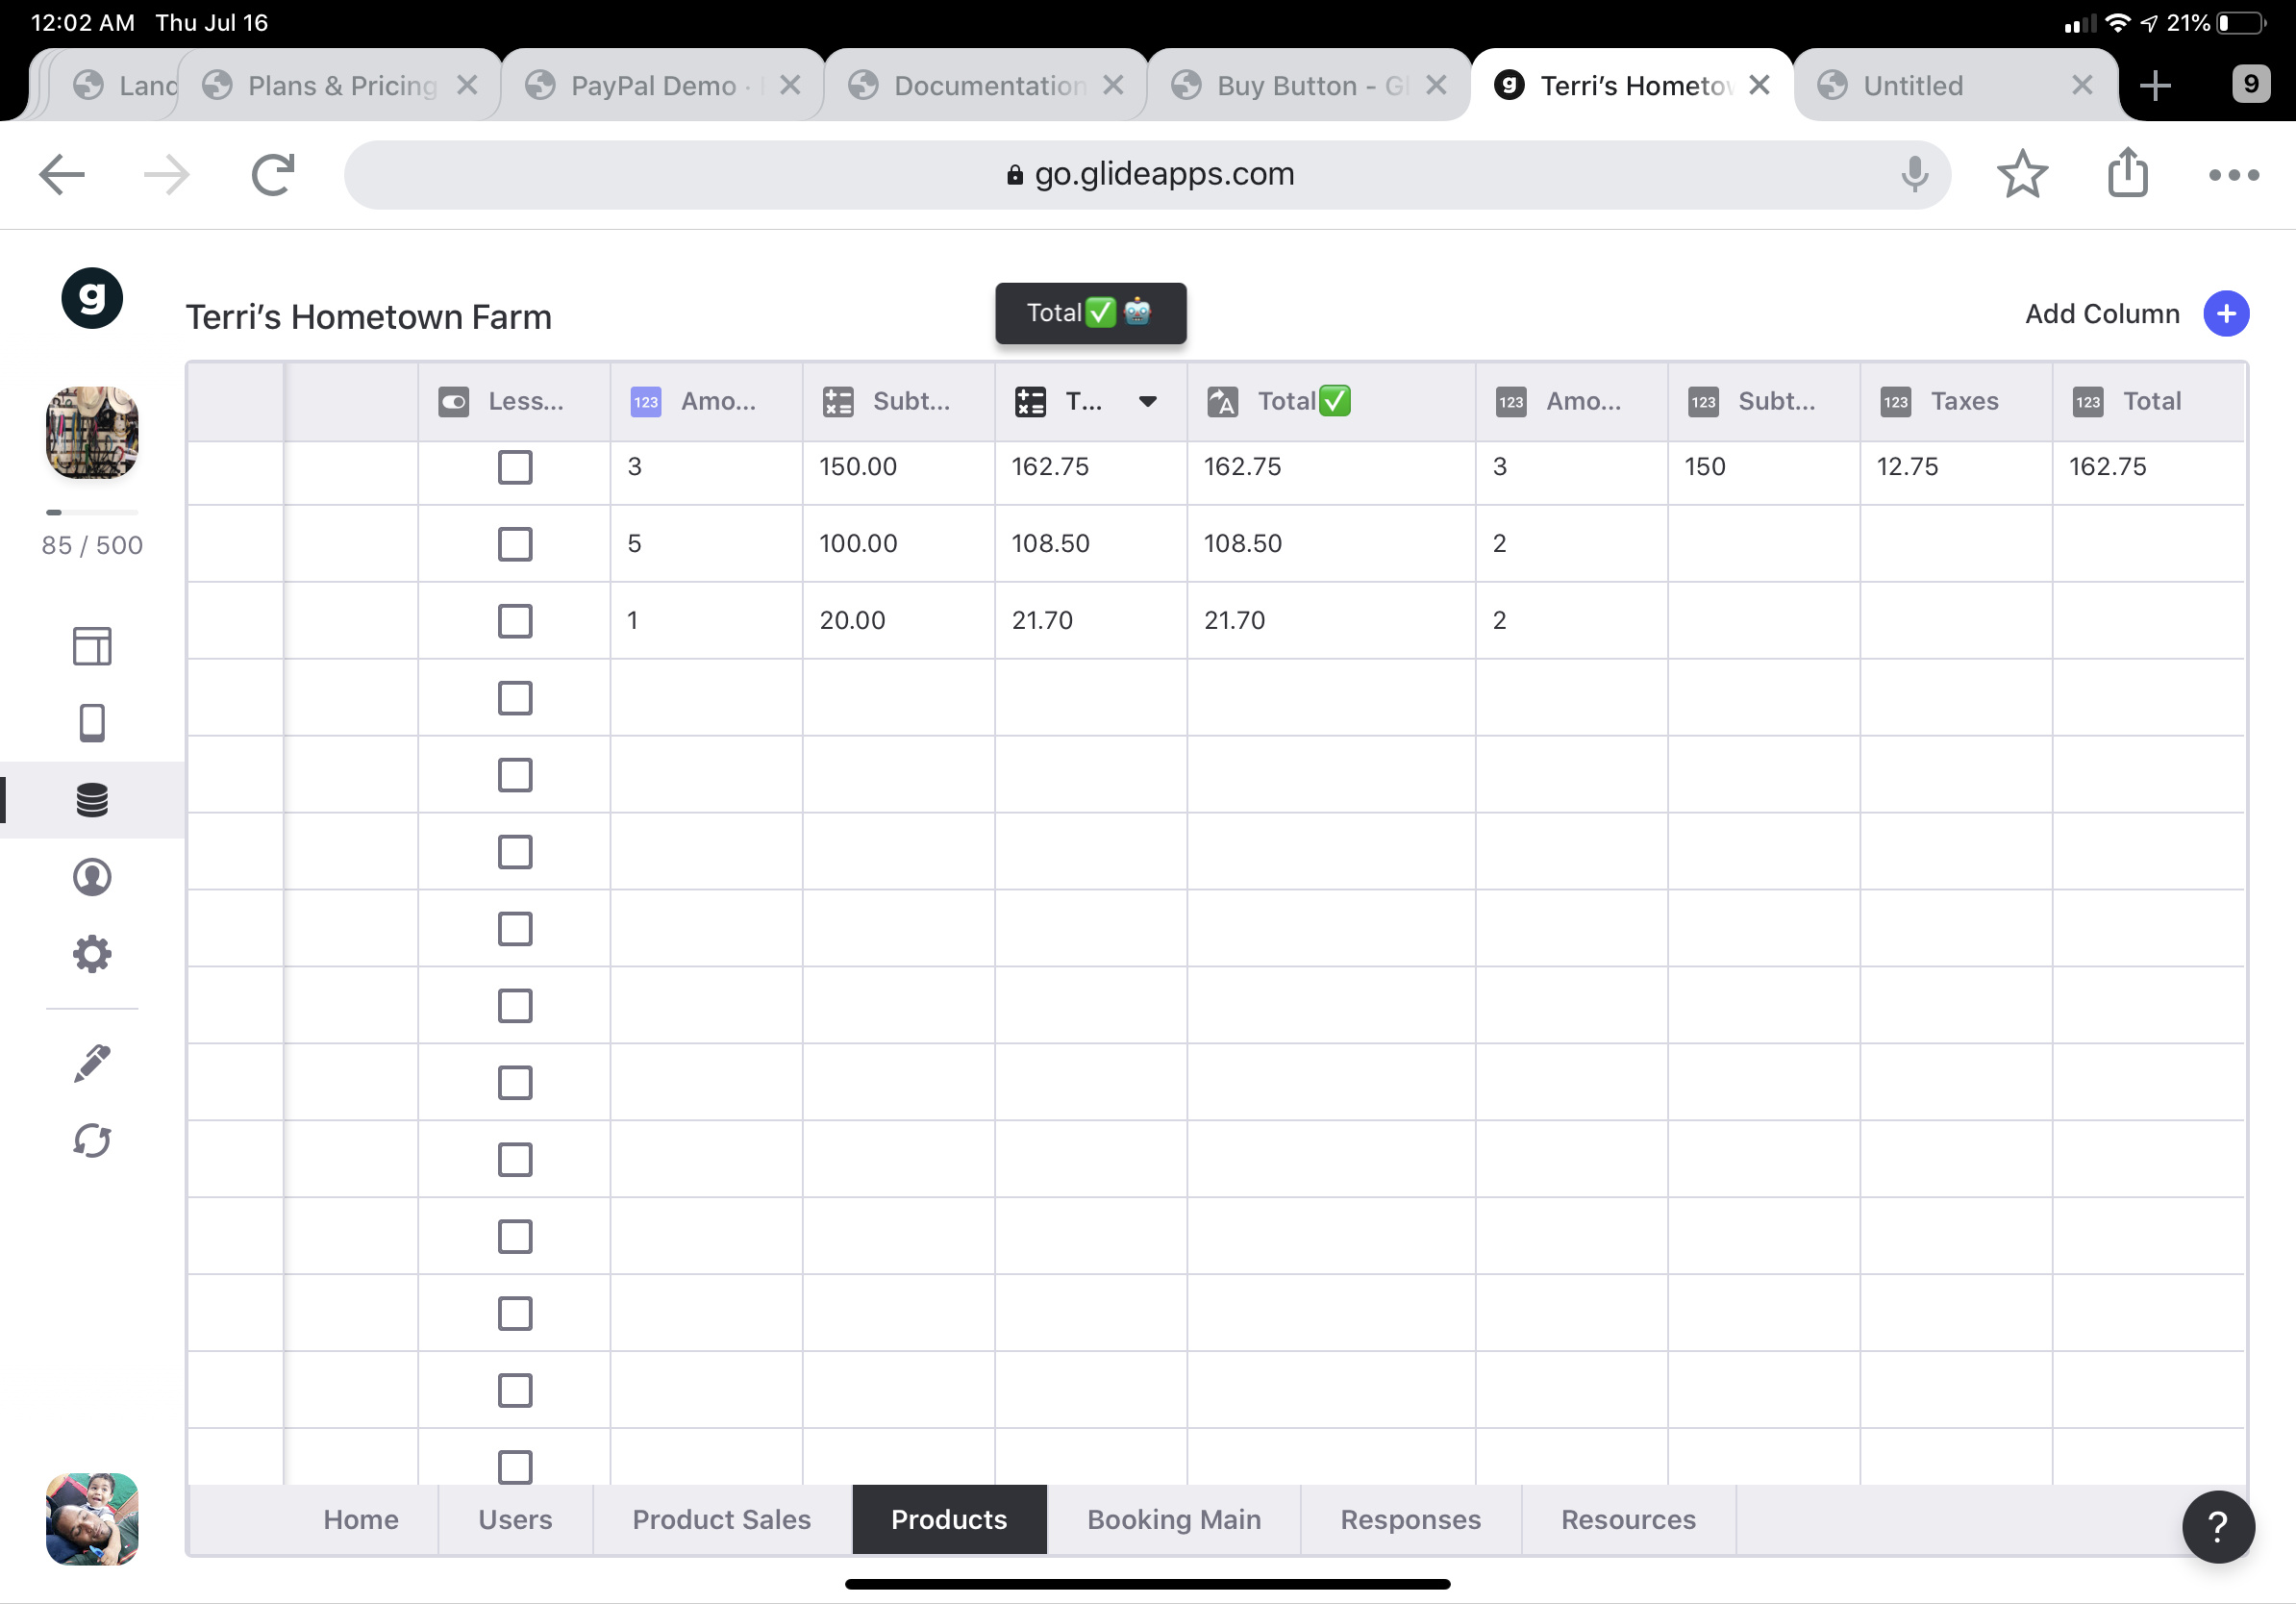
Task: Select the Data editor database icon
Action: coord(92,800)
